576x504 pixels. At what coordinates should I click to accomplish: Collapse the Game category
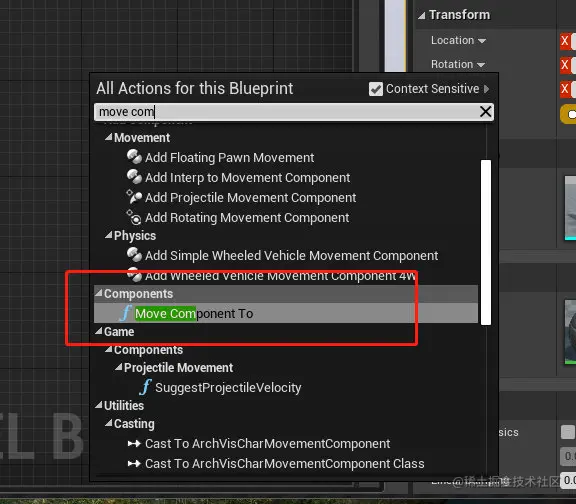(x=99, y=331)
